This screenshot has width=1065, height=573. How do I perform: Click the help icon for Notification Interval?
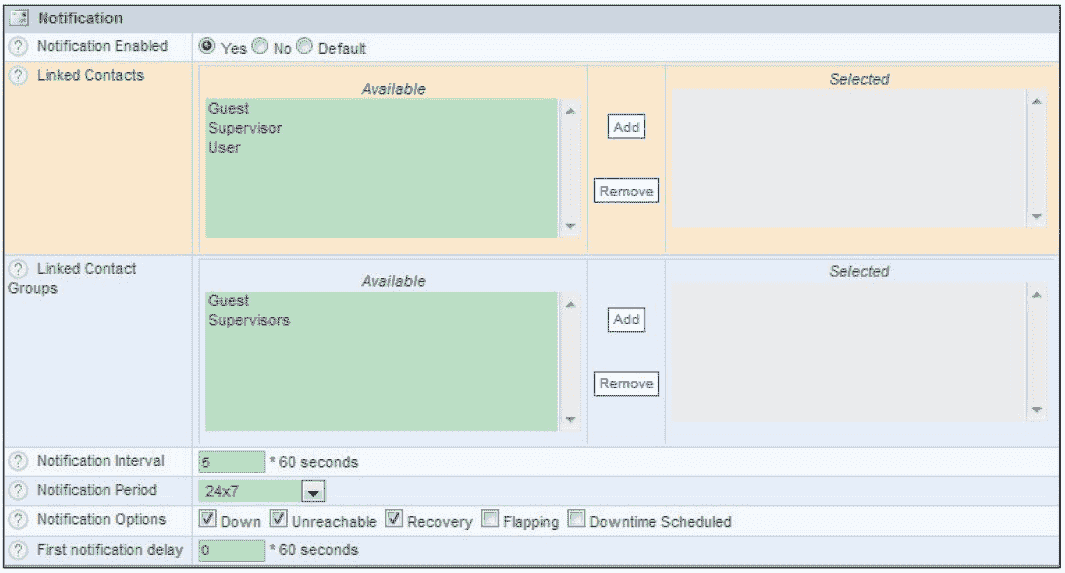pos(17,462)
